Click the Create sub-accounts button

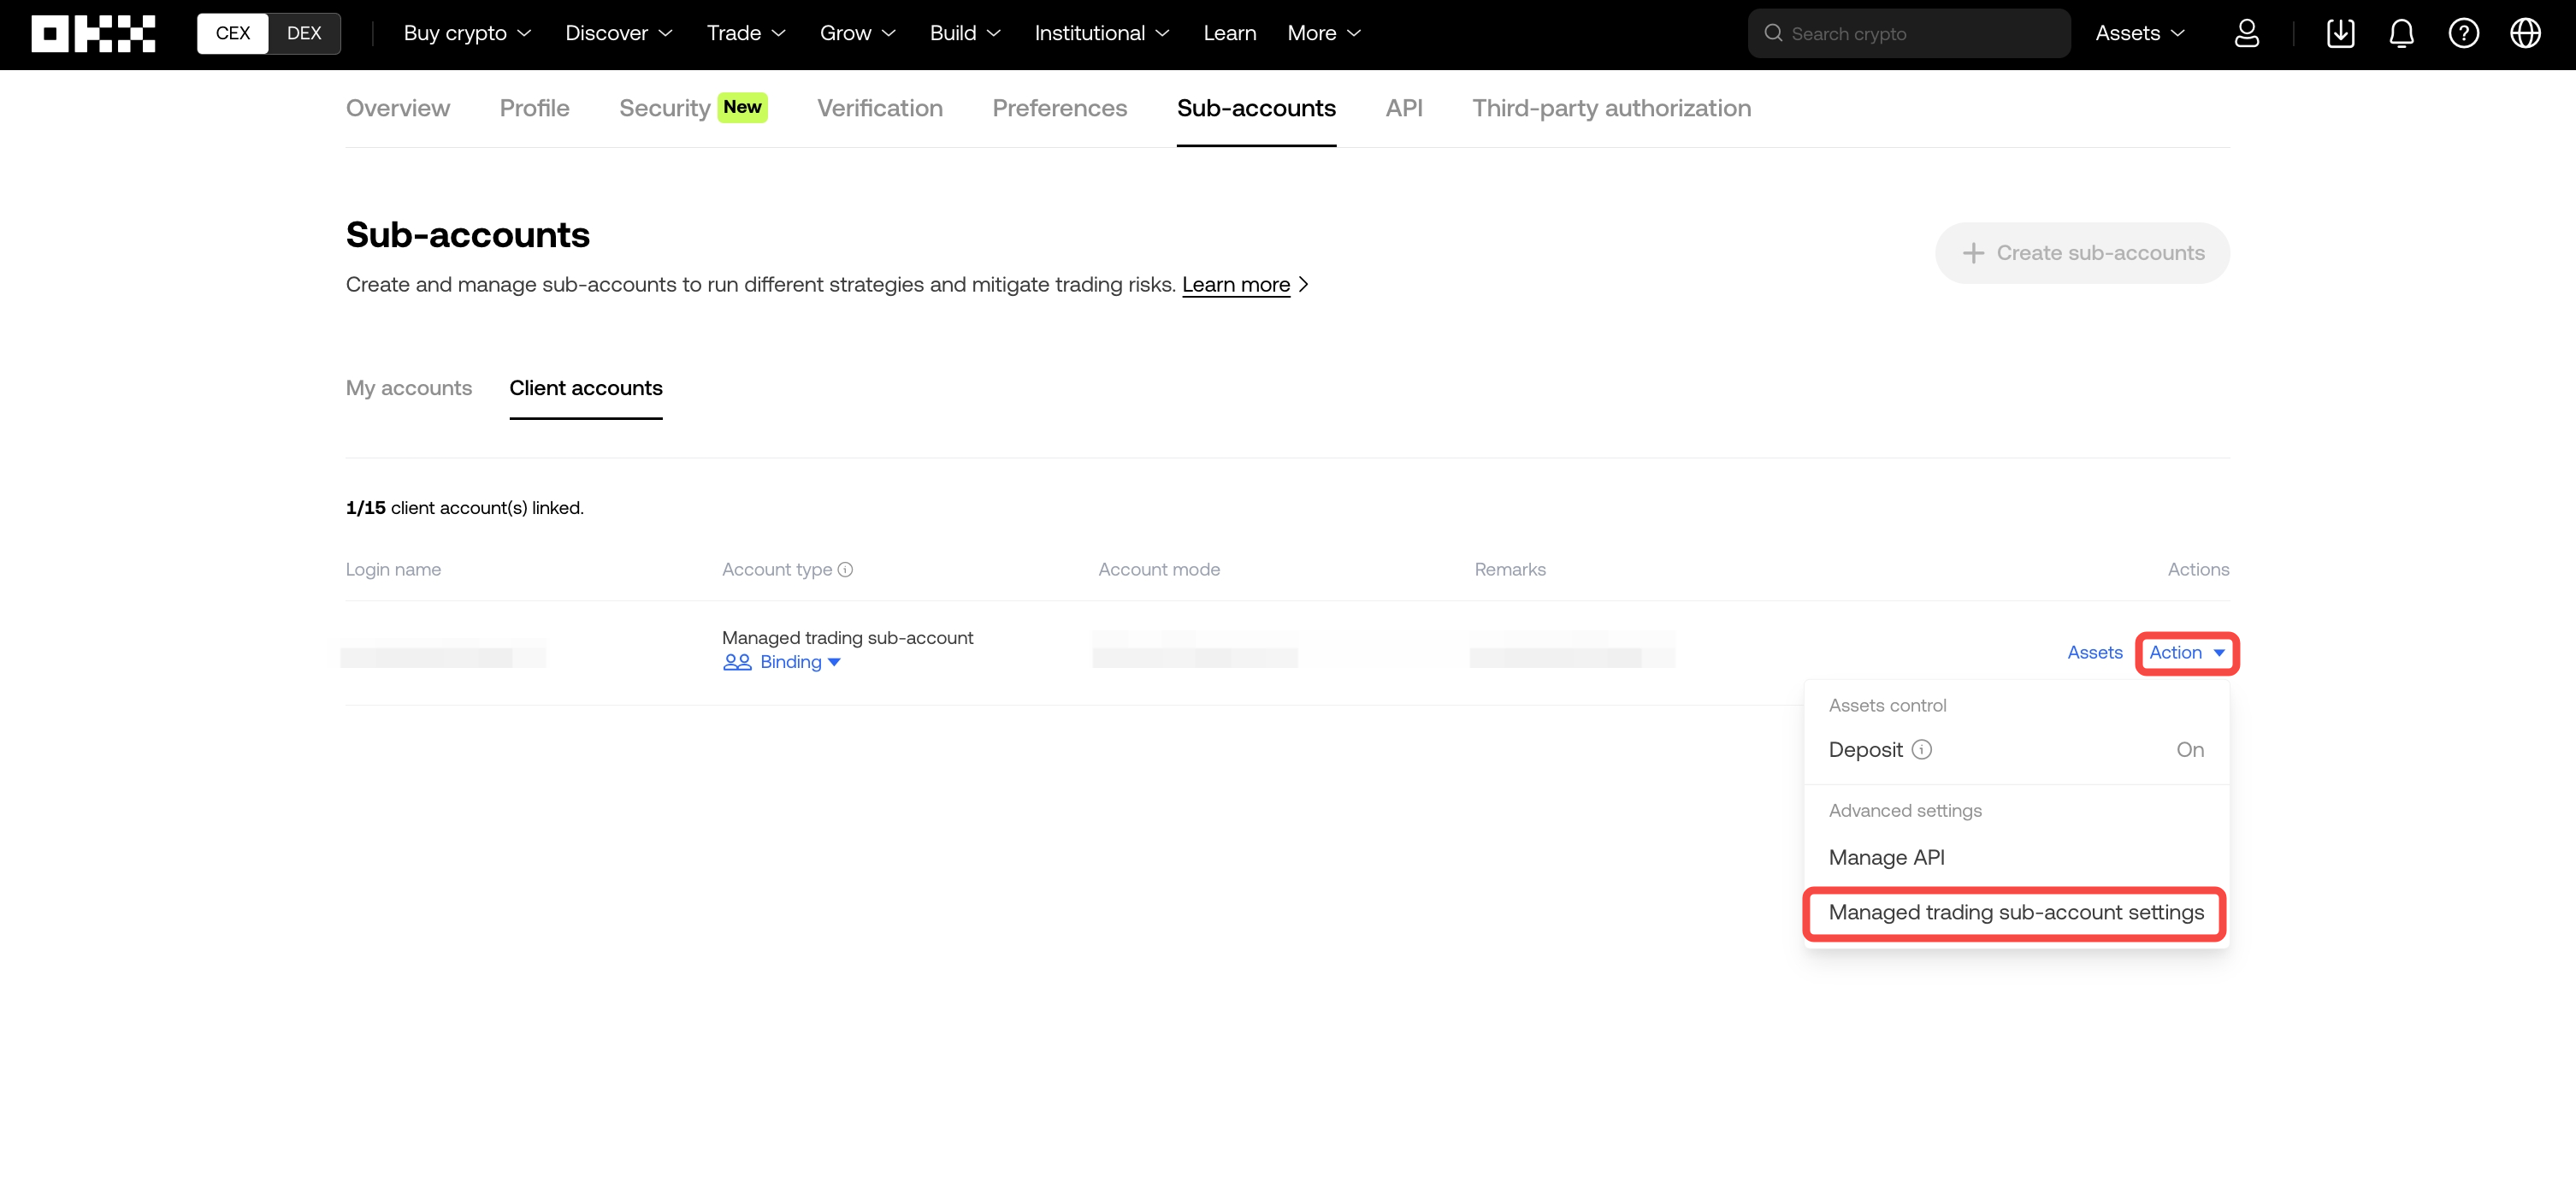coord(2081,252)
